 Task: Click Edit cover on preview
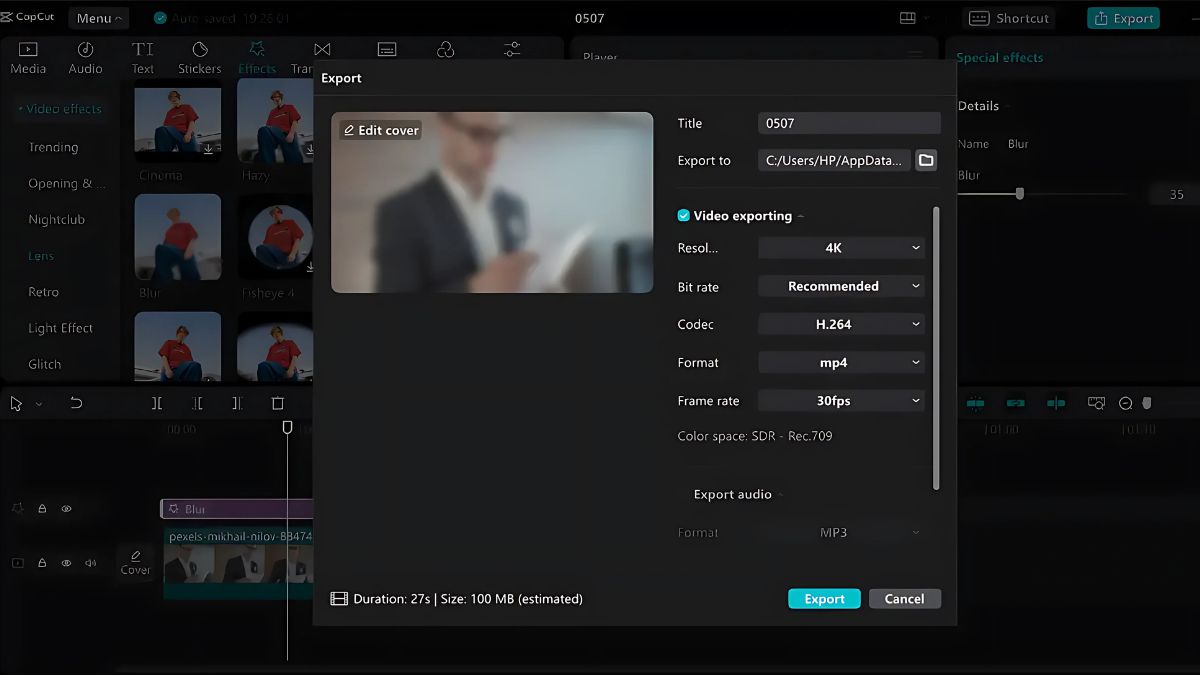click(x=380, y=130)
